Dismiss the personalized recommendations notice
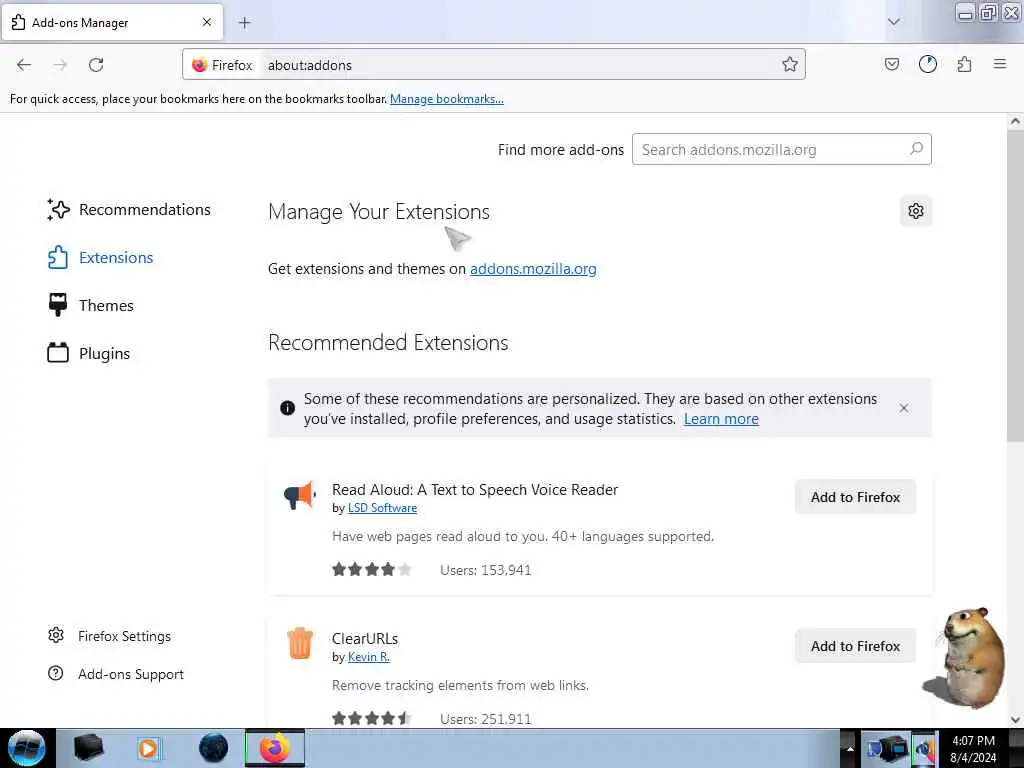 pyautogui.click(x=903, y=408)
